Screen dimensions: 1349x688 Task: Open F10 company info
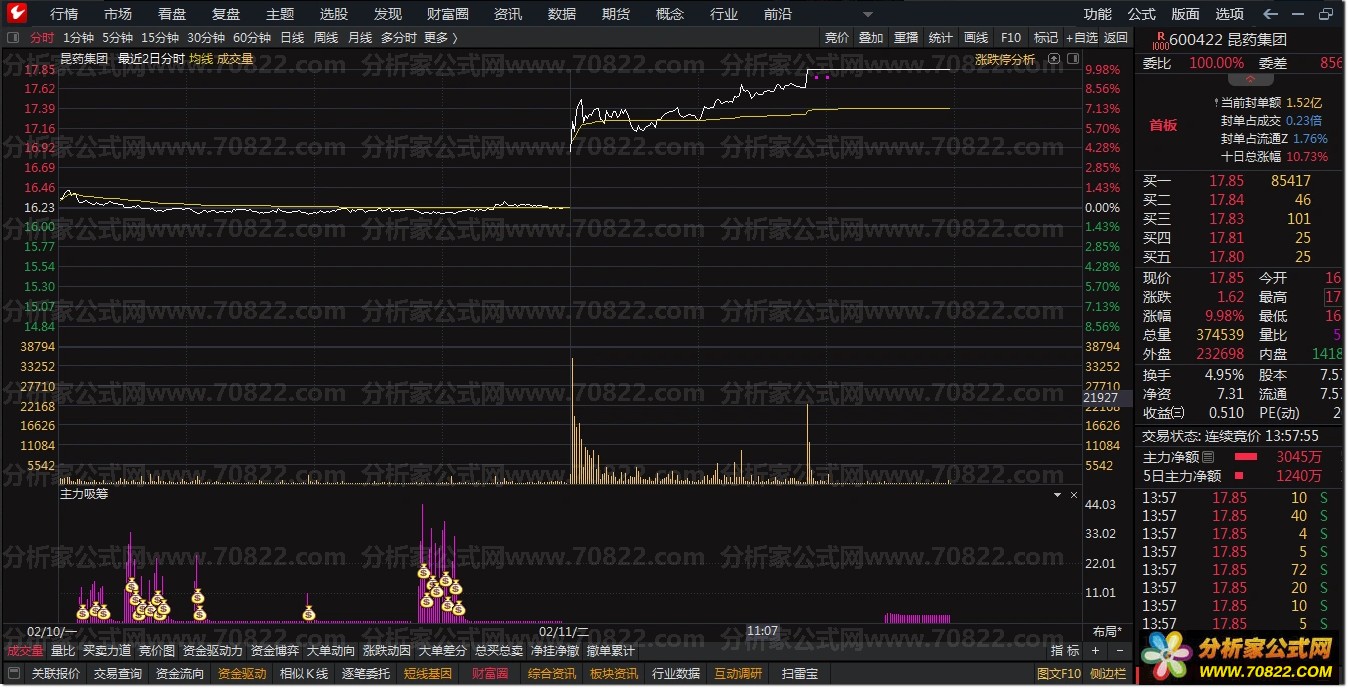tap(1011, 37)
